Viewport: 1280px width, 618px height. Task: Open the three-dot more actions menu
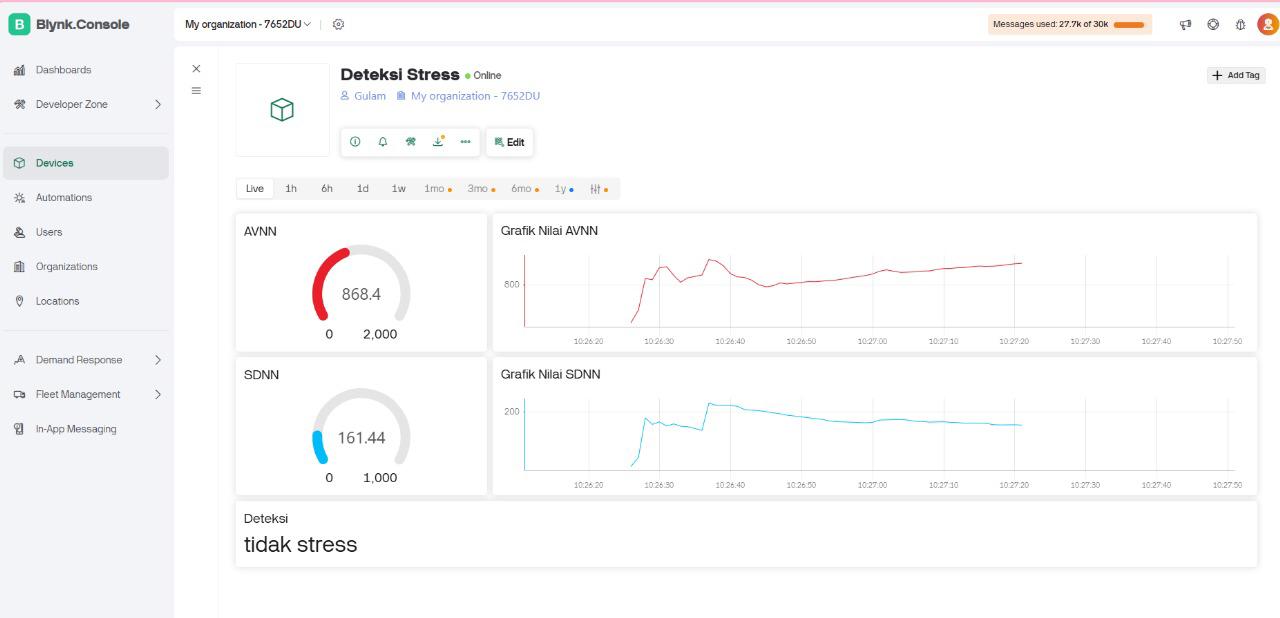(x=465, y=142)
